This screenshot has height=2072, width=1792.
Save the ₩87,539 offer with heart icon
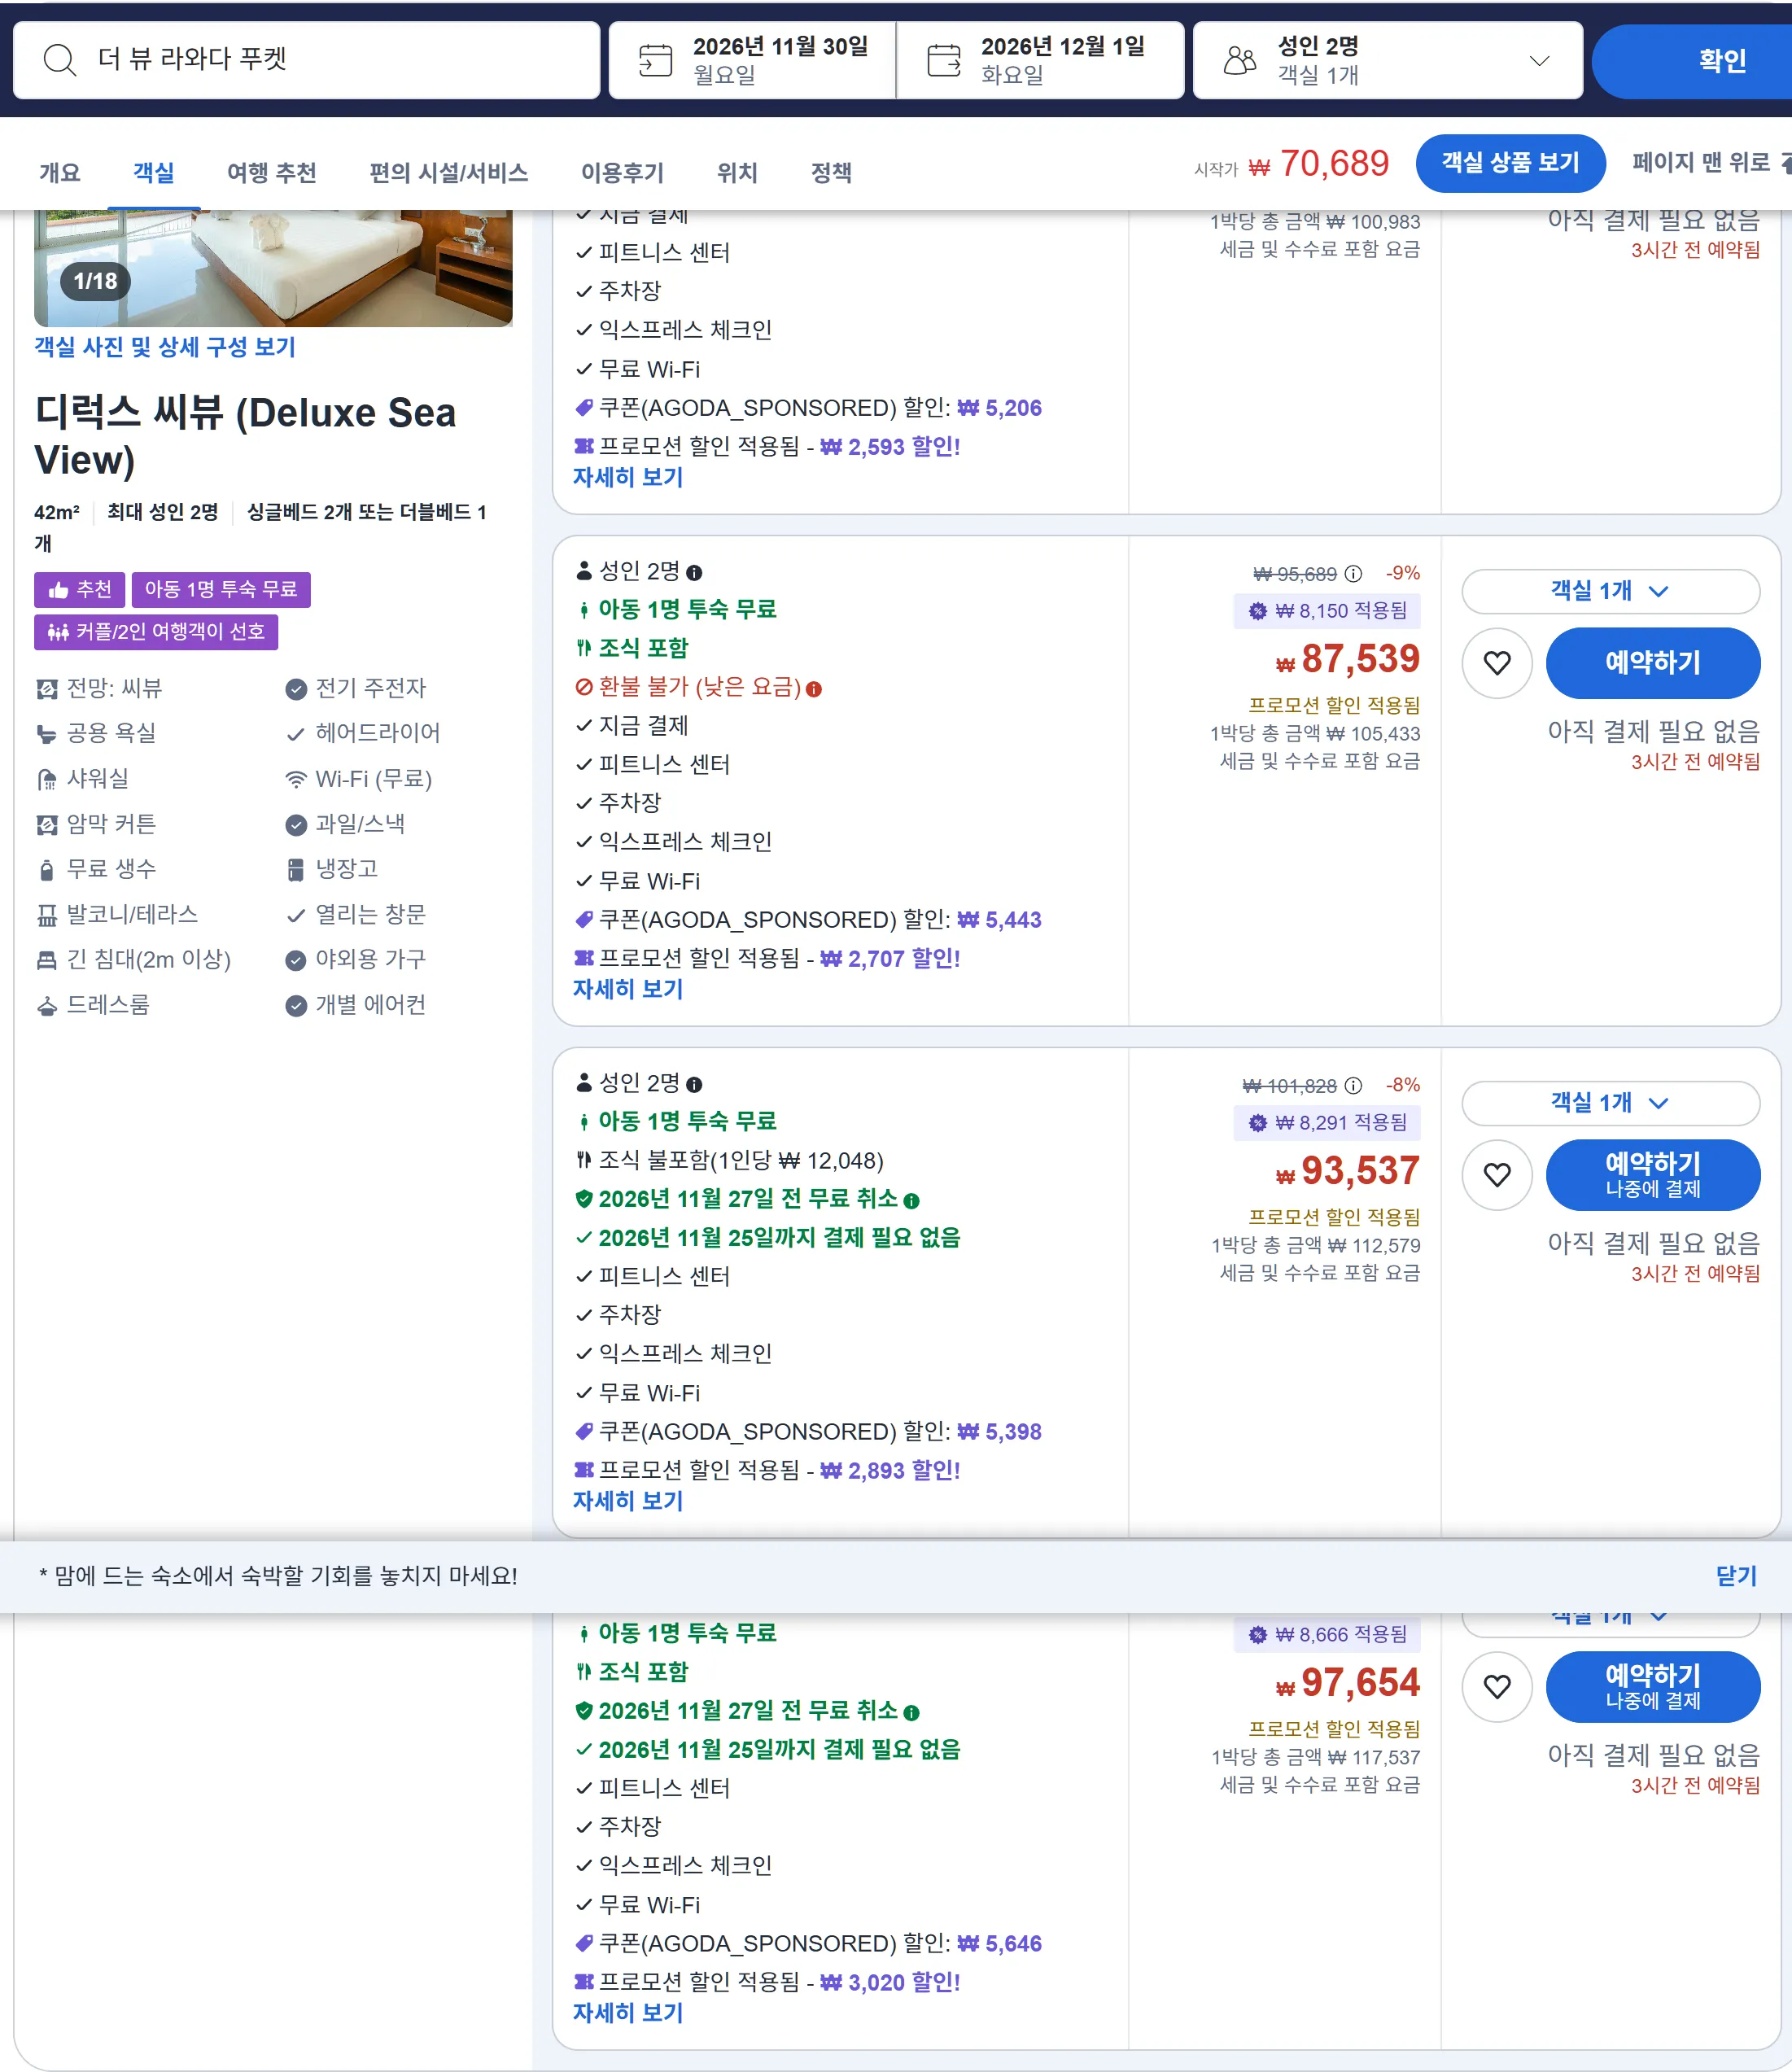coord(1497,663)
